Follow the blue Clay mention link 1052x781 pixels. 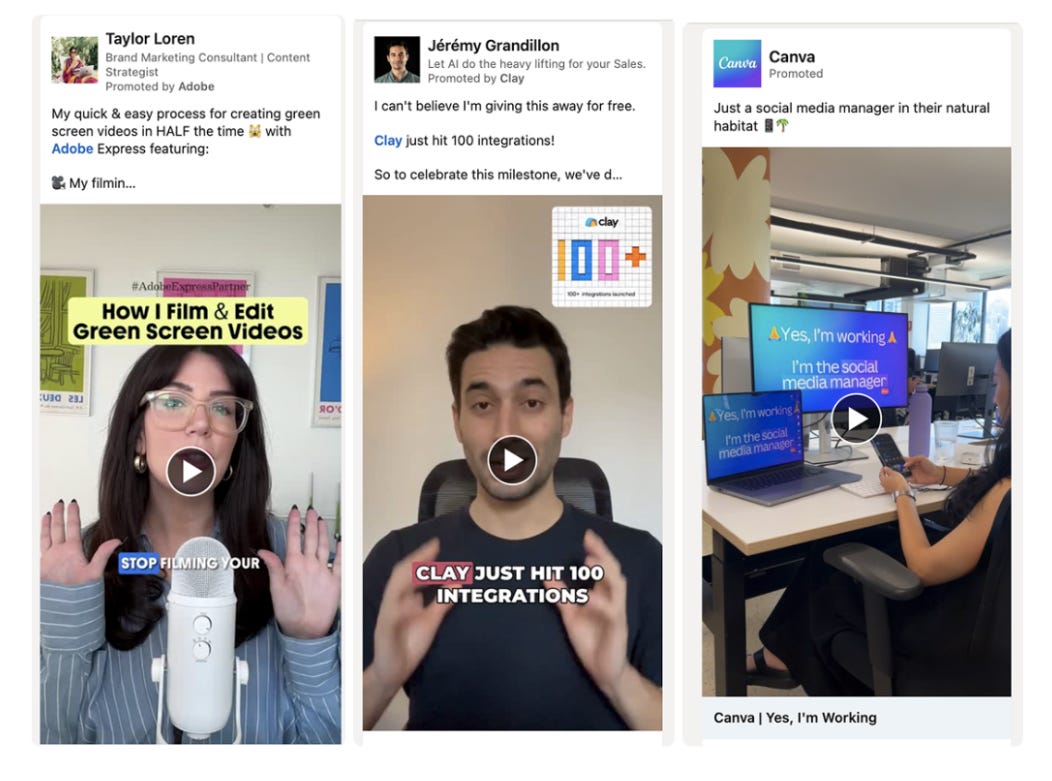(388, 140)
